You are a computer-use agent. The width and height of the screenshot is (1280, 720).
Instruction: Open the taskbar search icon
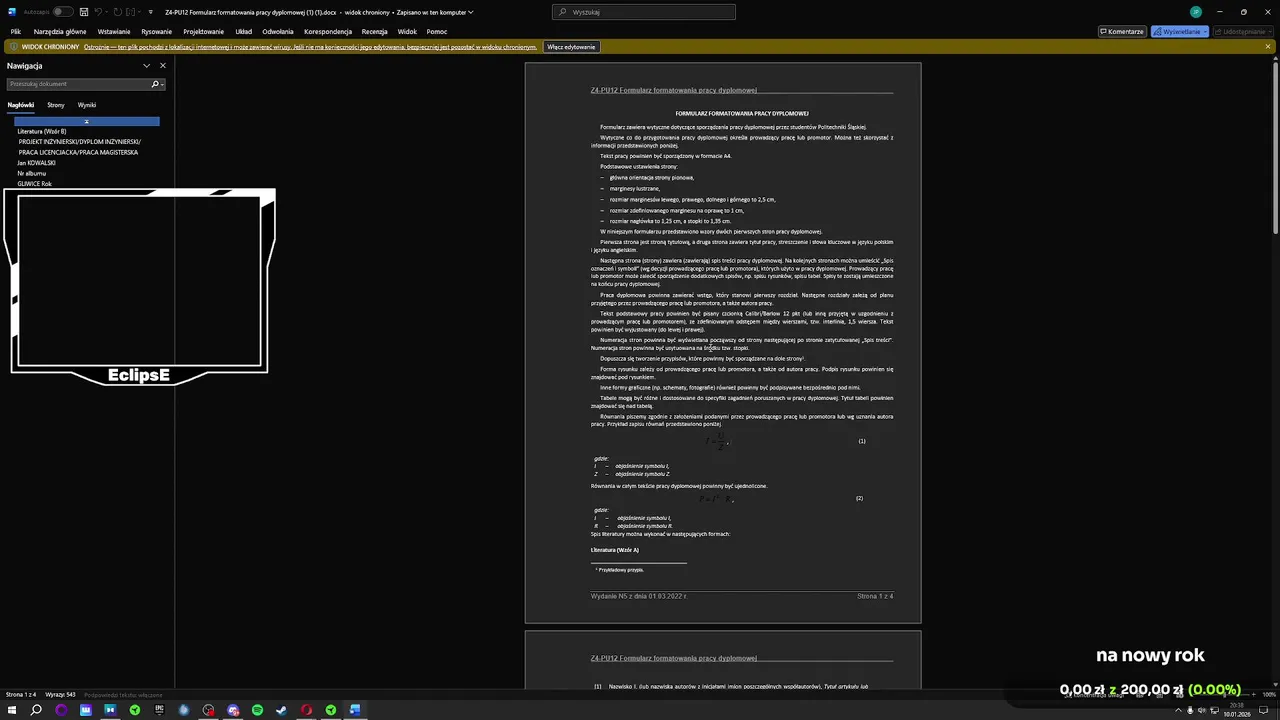point(36,710)
